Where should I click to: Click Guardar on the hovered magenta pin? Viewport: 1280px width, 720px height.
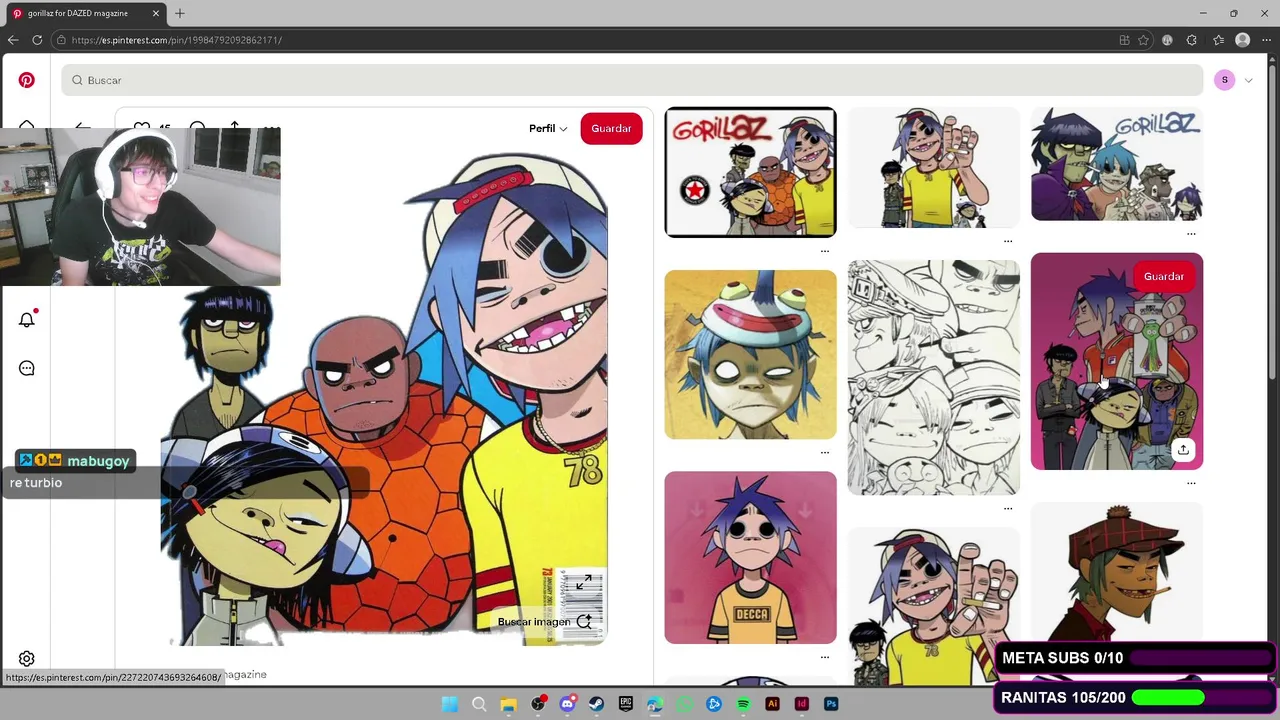coord(1164,276)
